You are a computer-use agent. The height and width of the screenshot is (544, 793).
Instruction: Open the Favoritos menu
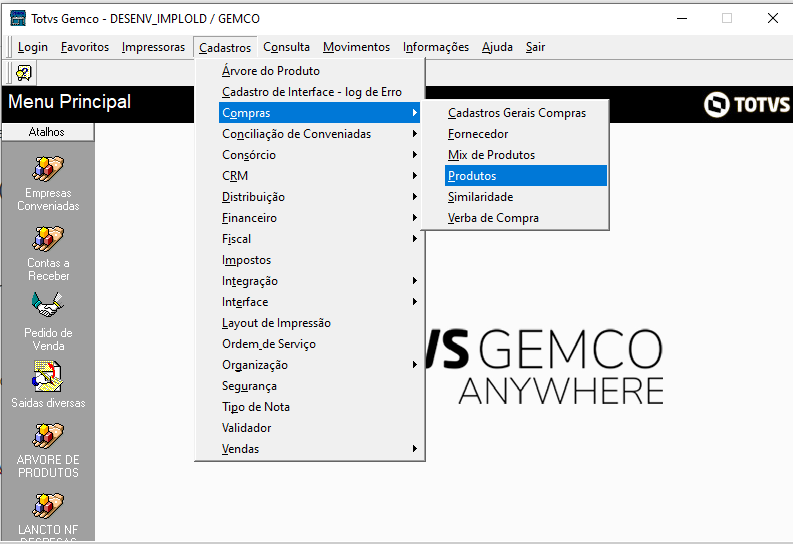click(85, 47)
